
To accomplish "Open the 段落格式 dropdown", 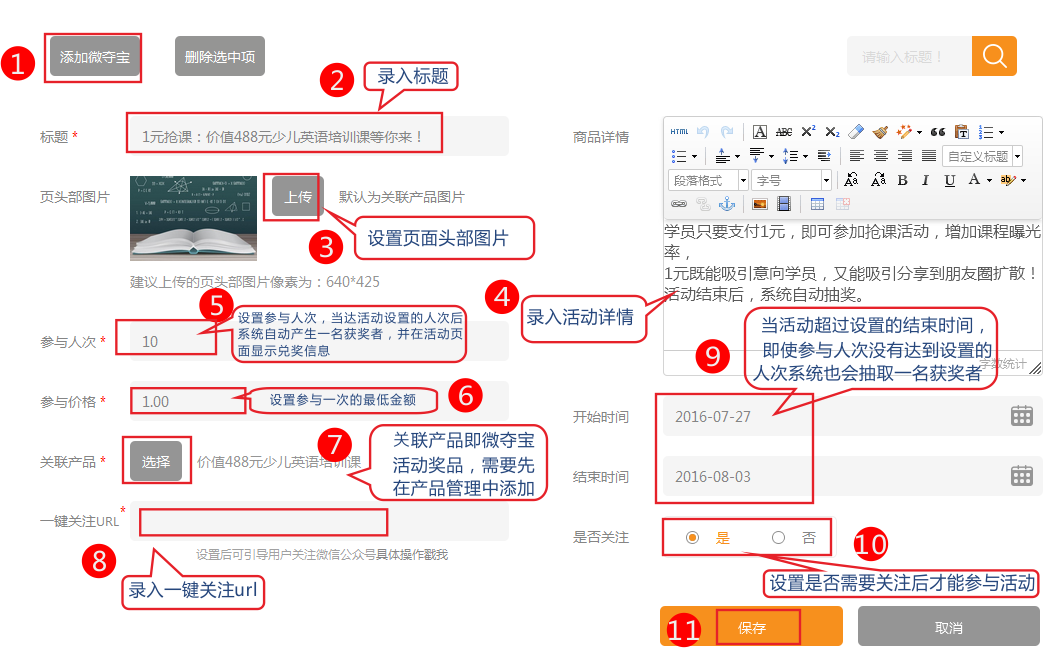I will [708, 180].
